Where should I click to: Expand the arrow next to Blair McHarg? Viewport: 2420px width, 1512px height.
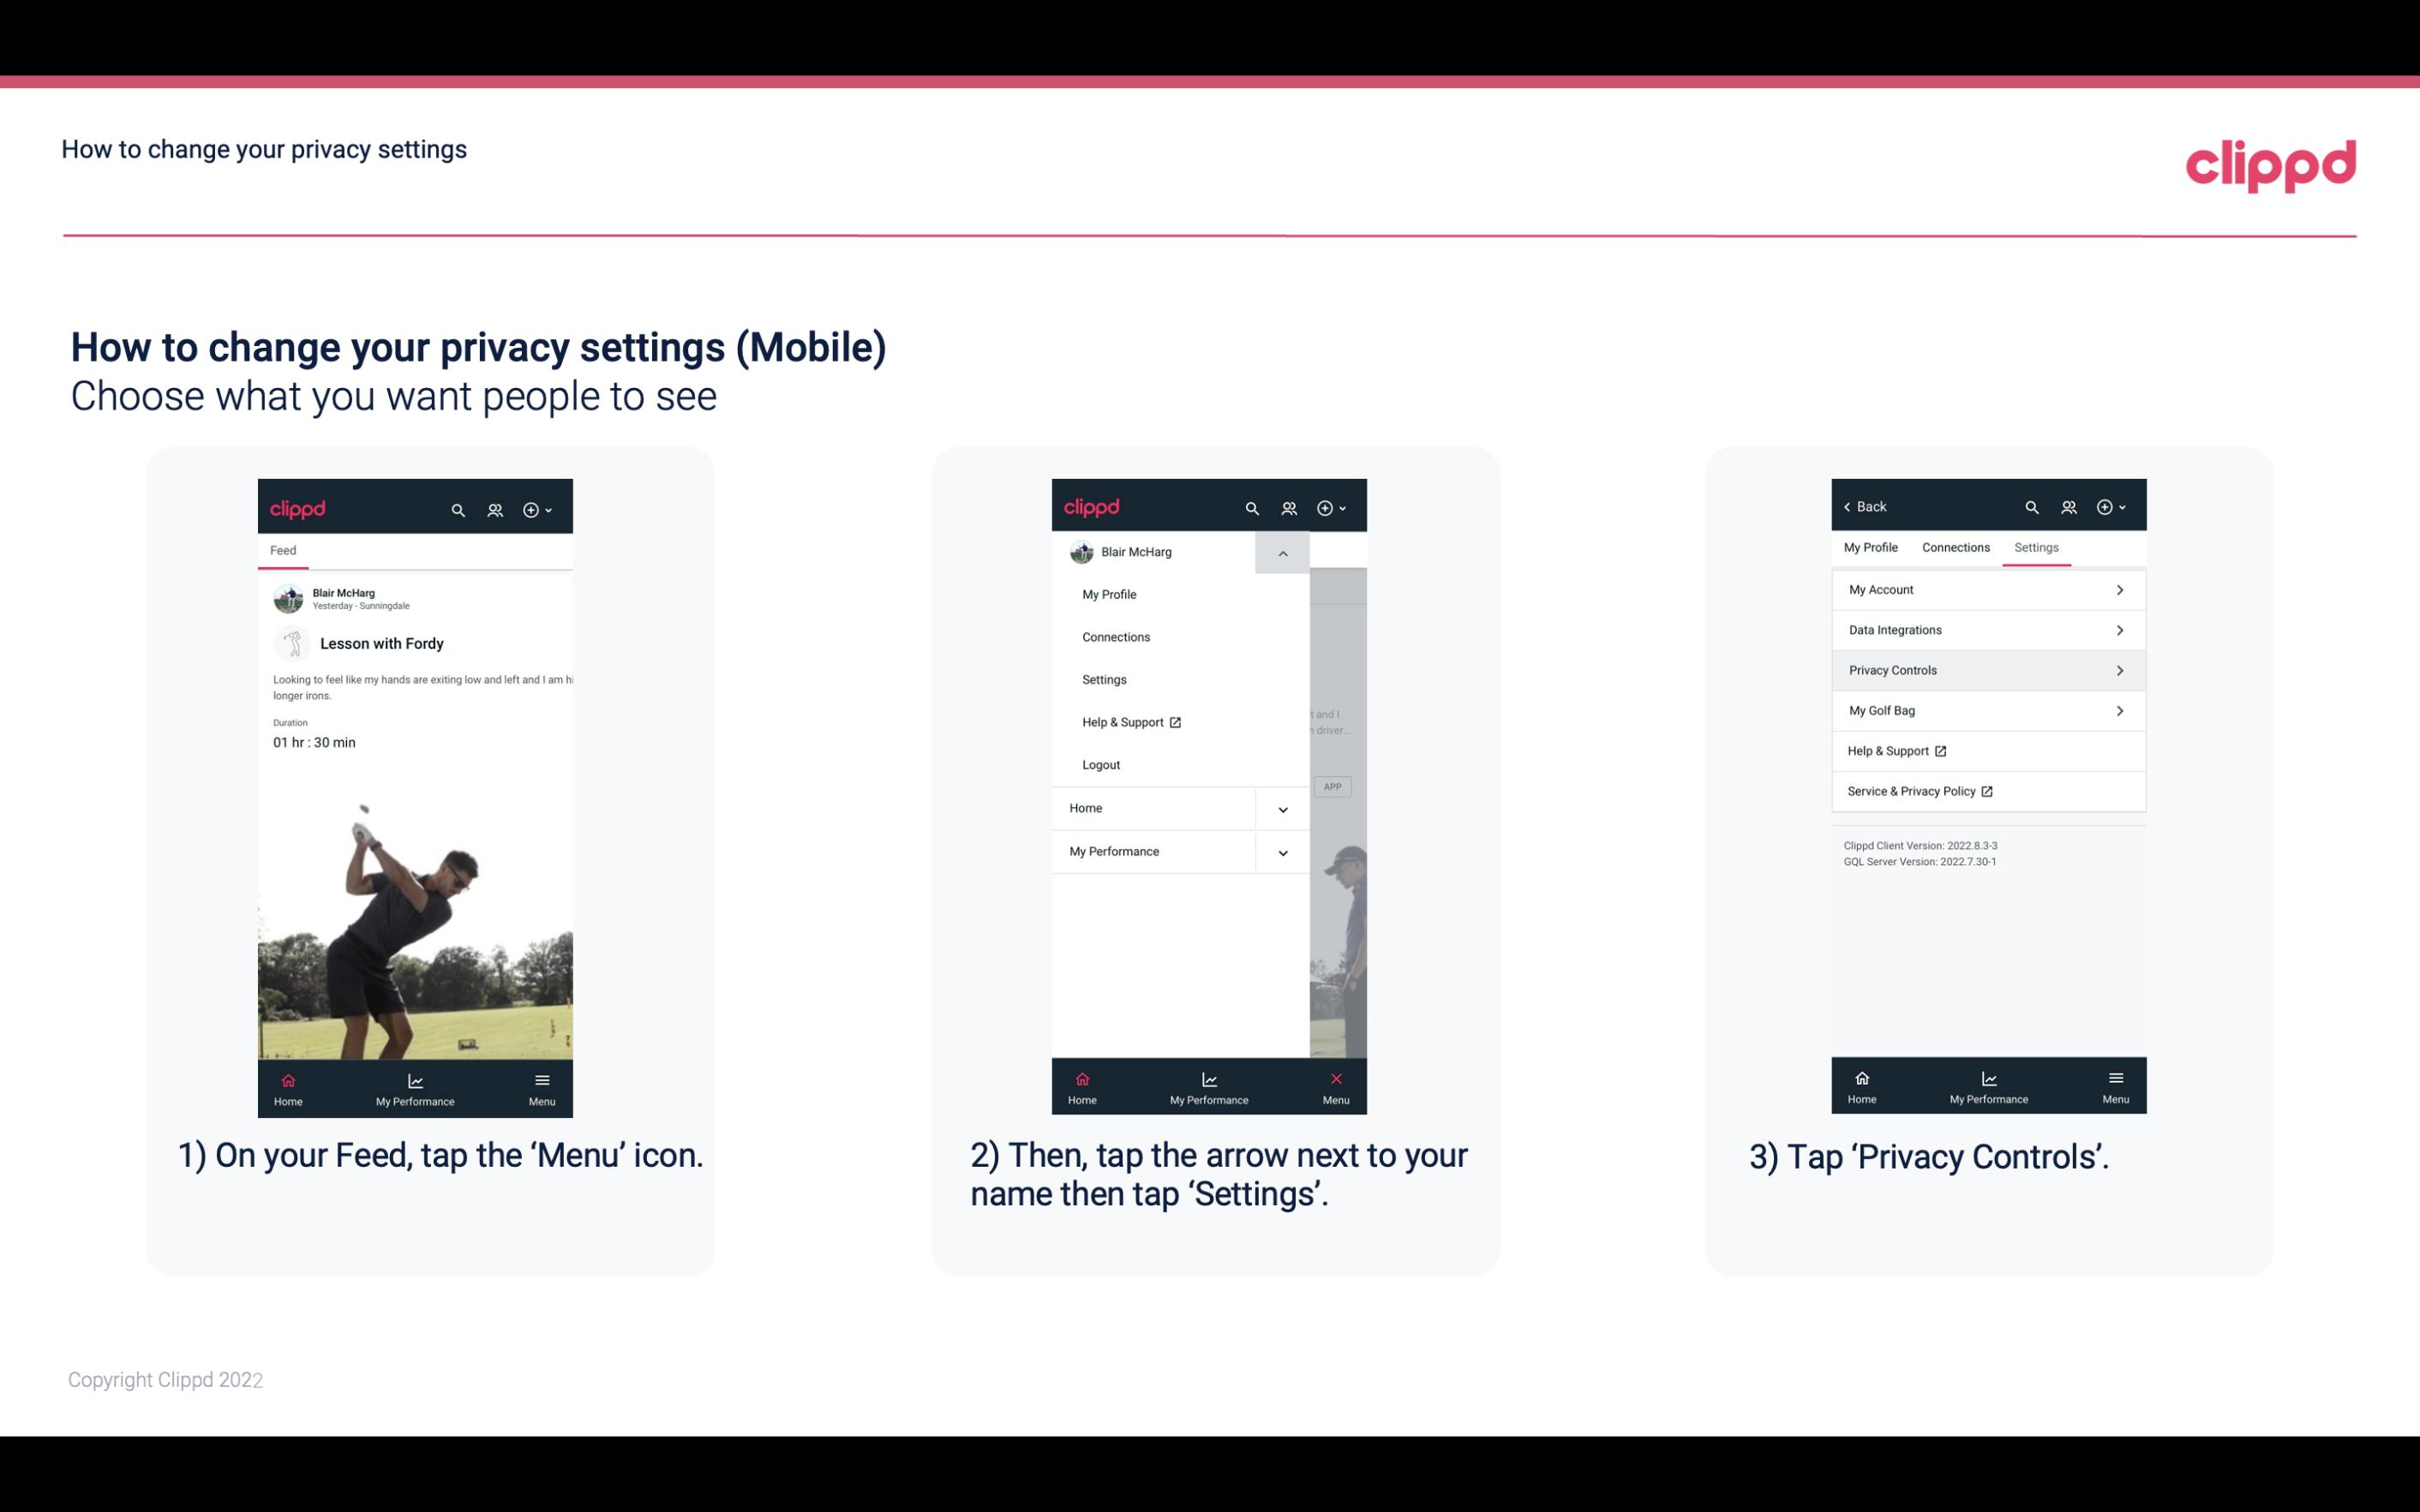1282,553
